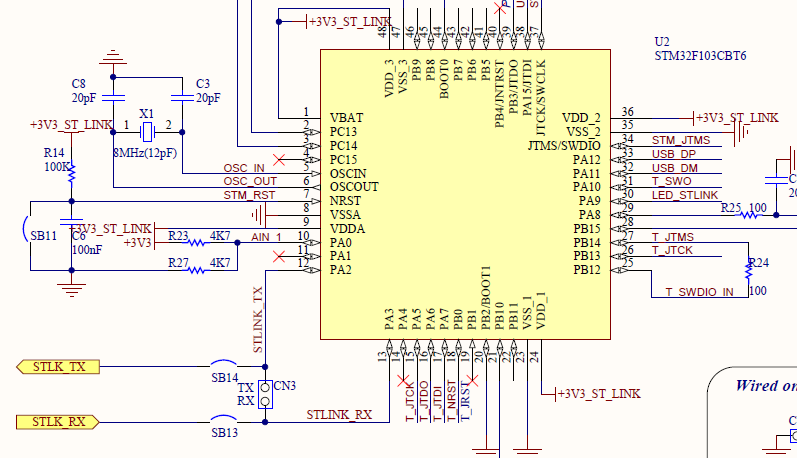Click the VBAT pin label
797x458 pixels.
pos(347,118)
